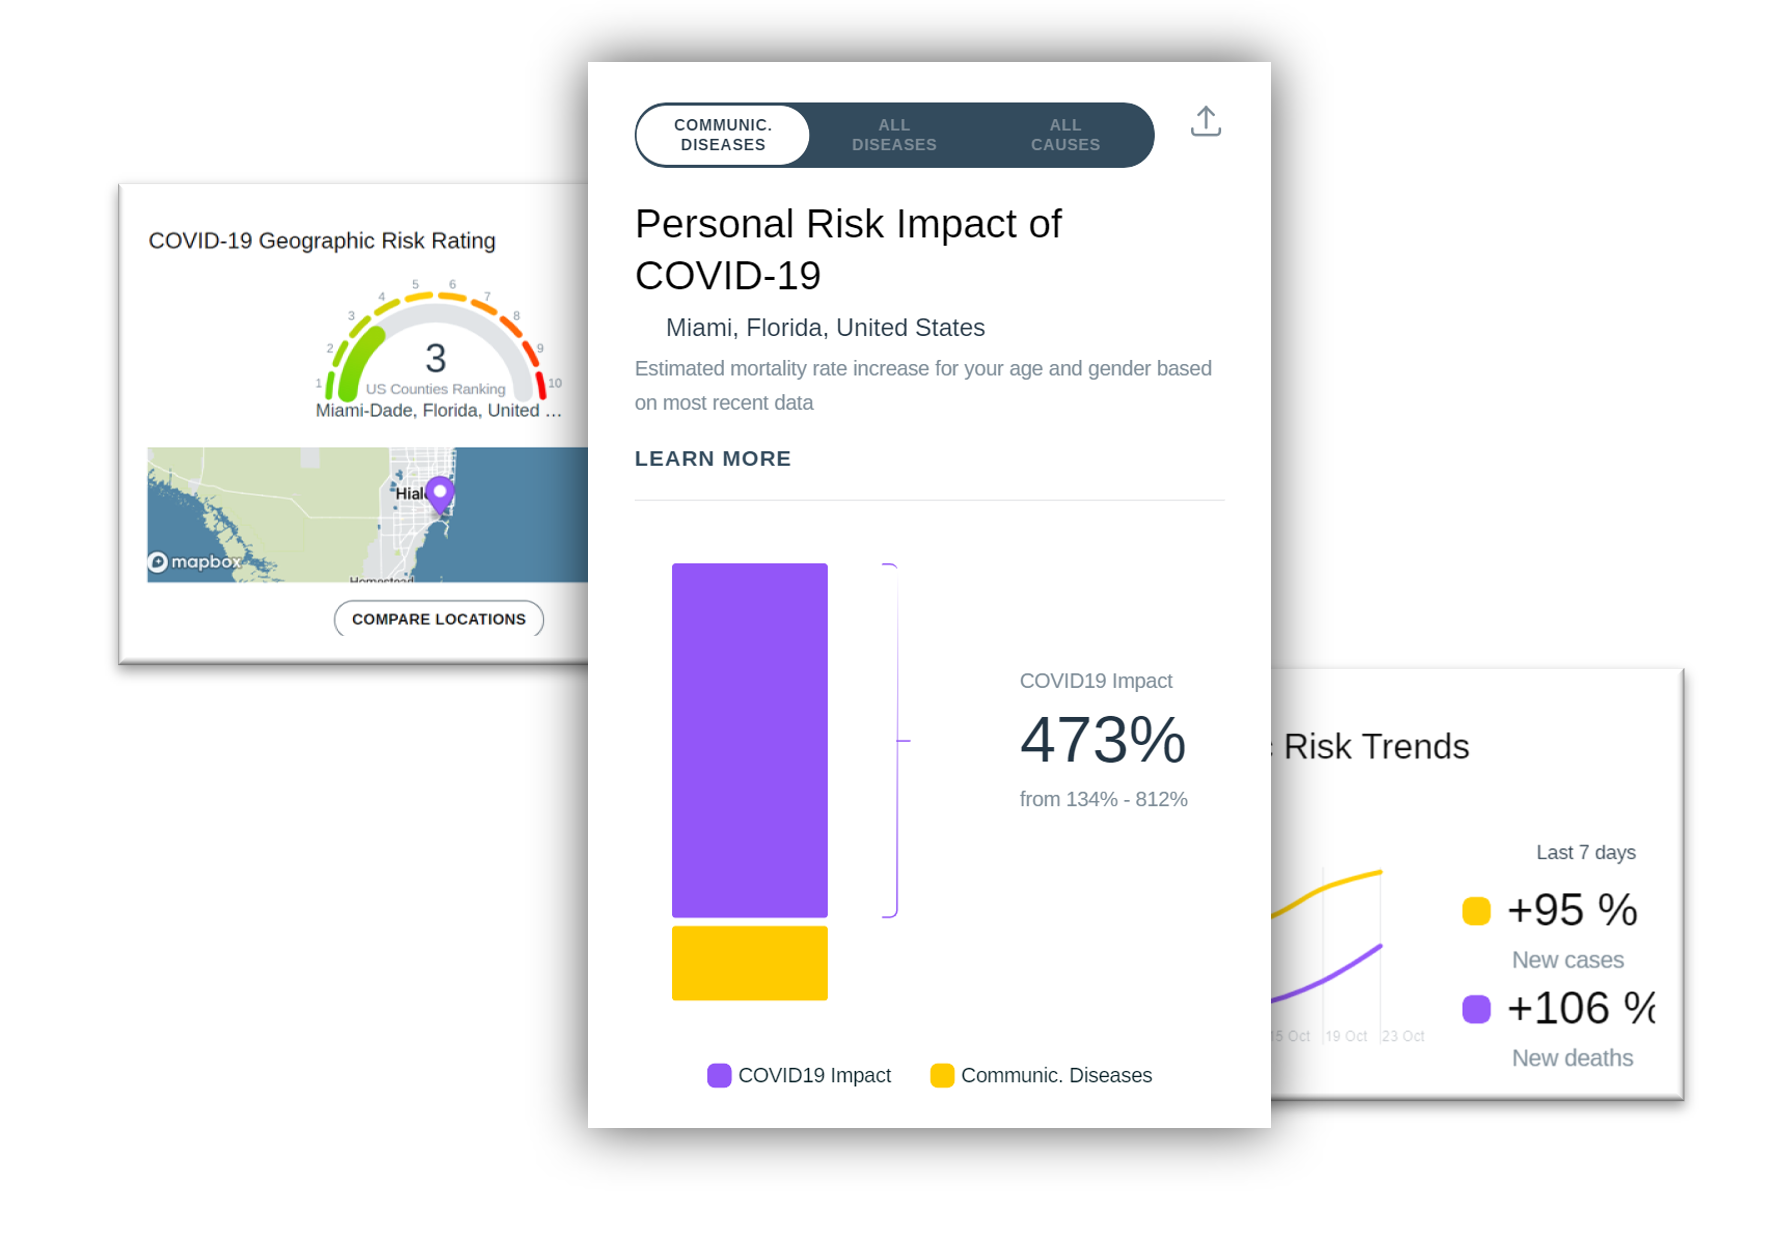
Task: Expand Last 7 days trend details
Action: [x=1586, y=852]
